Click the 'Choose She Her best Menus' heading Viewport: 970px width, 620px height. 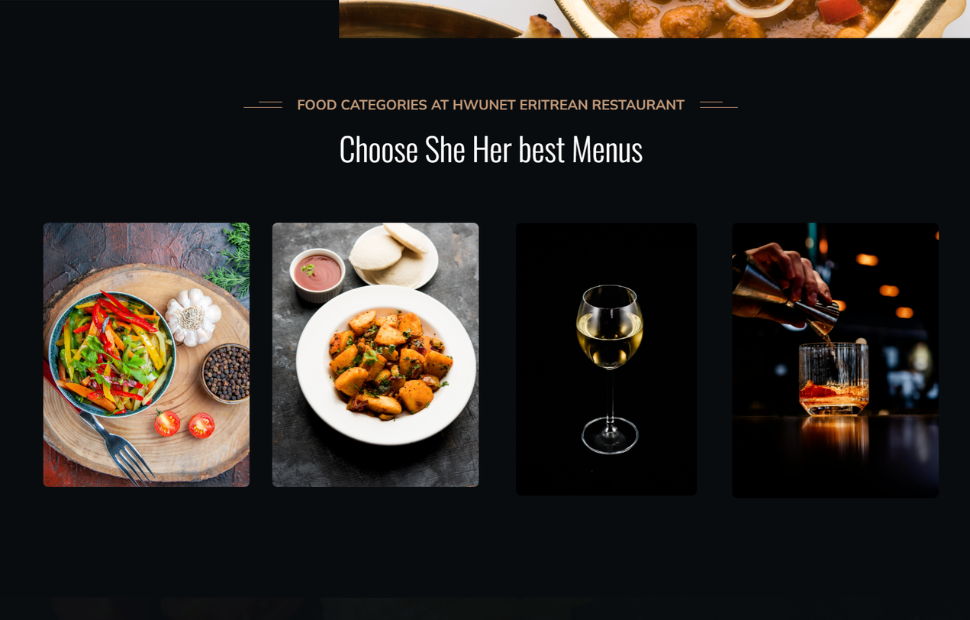pos(491,149)
